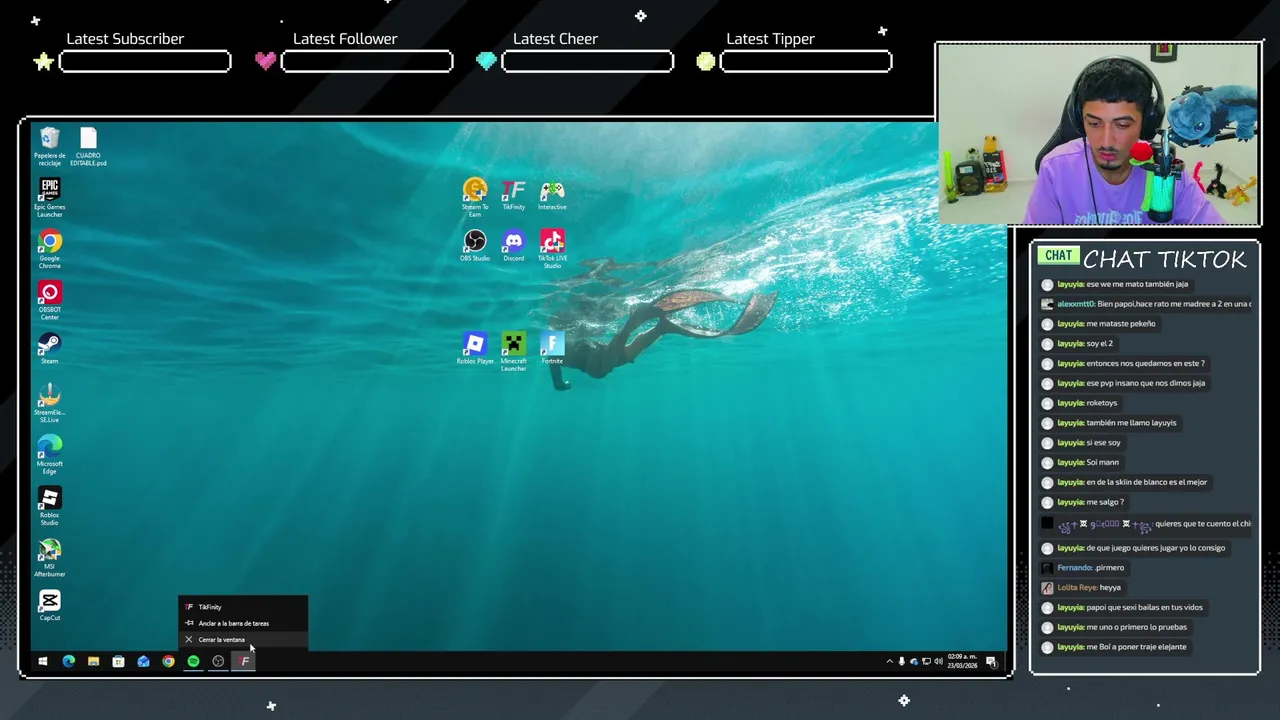Choose Cerrar la ventana in the menu

(x=243, y=640)
